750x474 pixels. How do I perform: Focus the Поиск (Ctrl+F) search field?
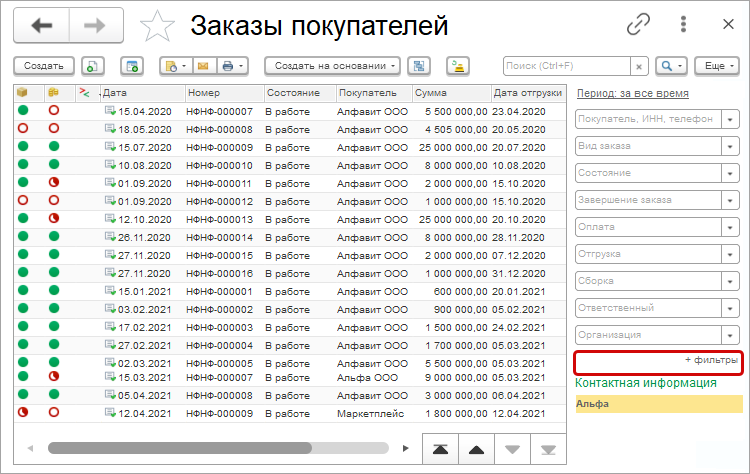coord(567,66)
